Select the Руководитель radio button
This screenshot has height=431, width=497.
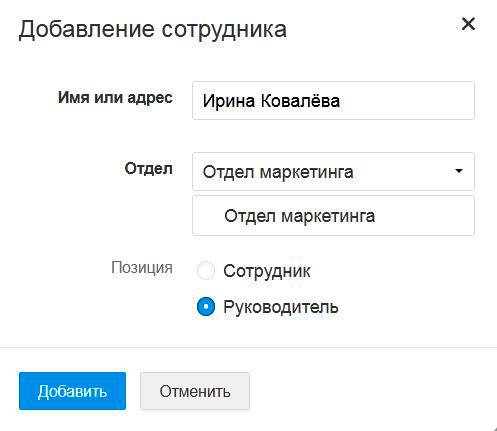206,306
